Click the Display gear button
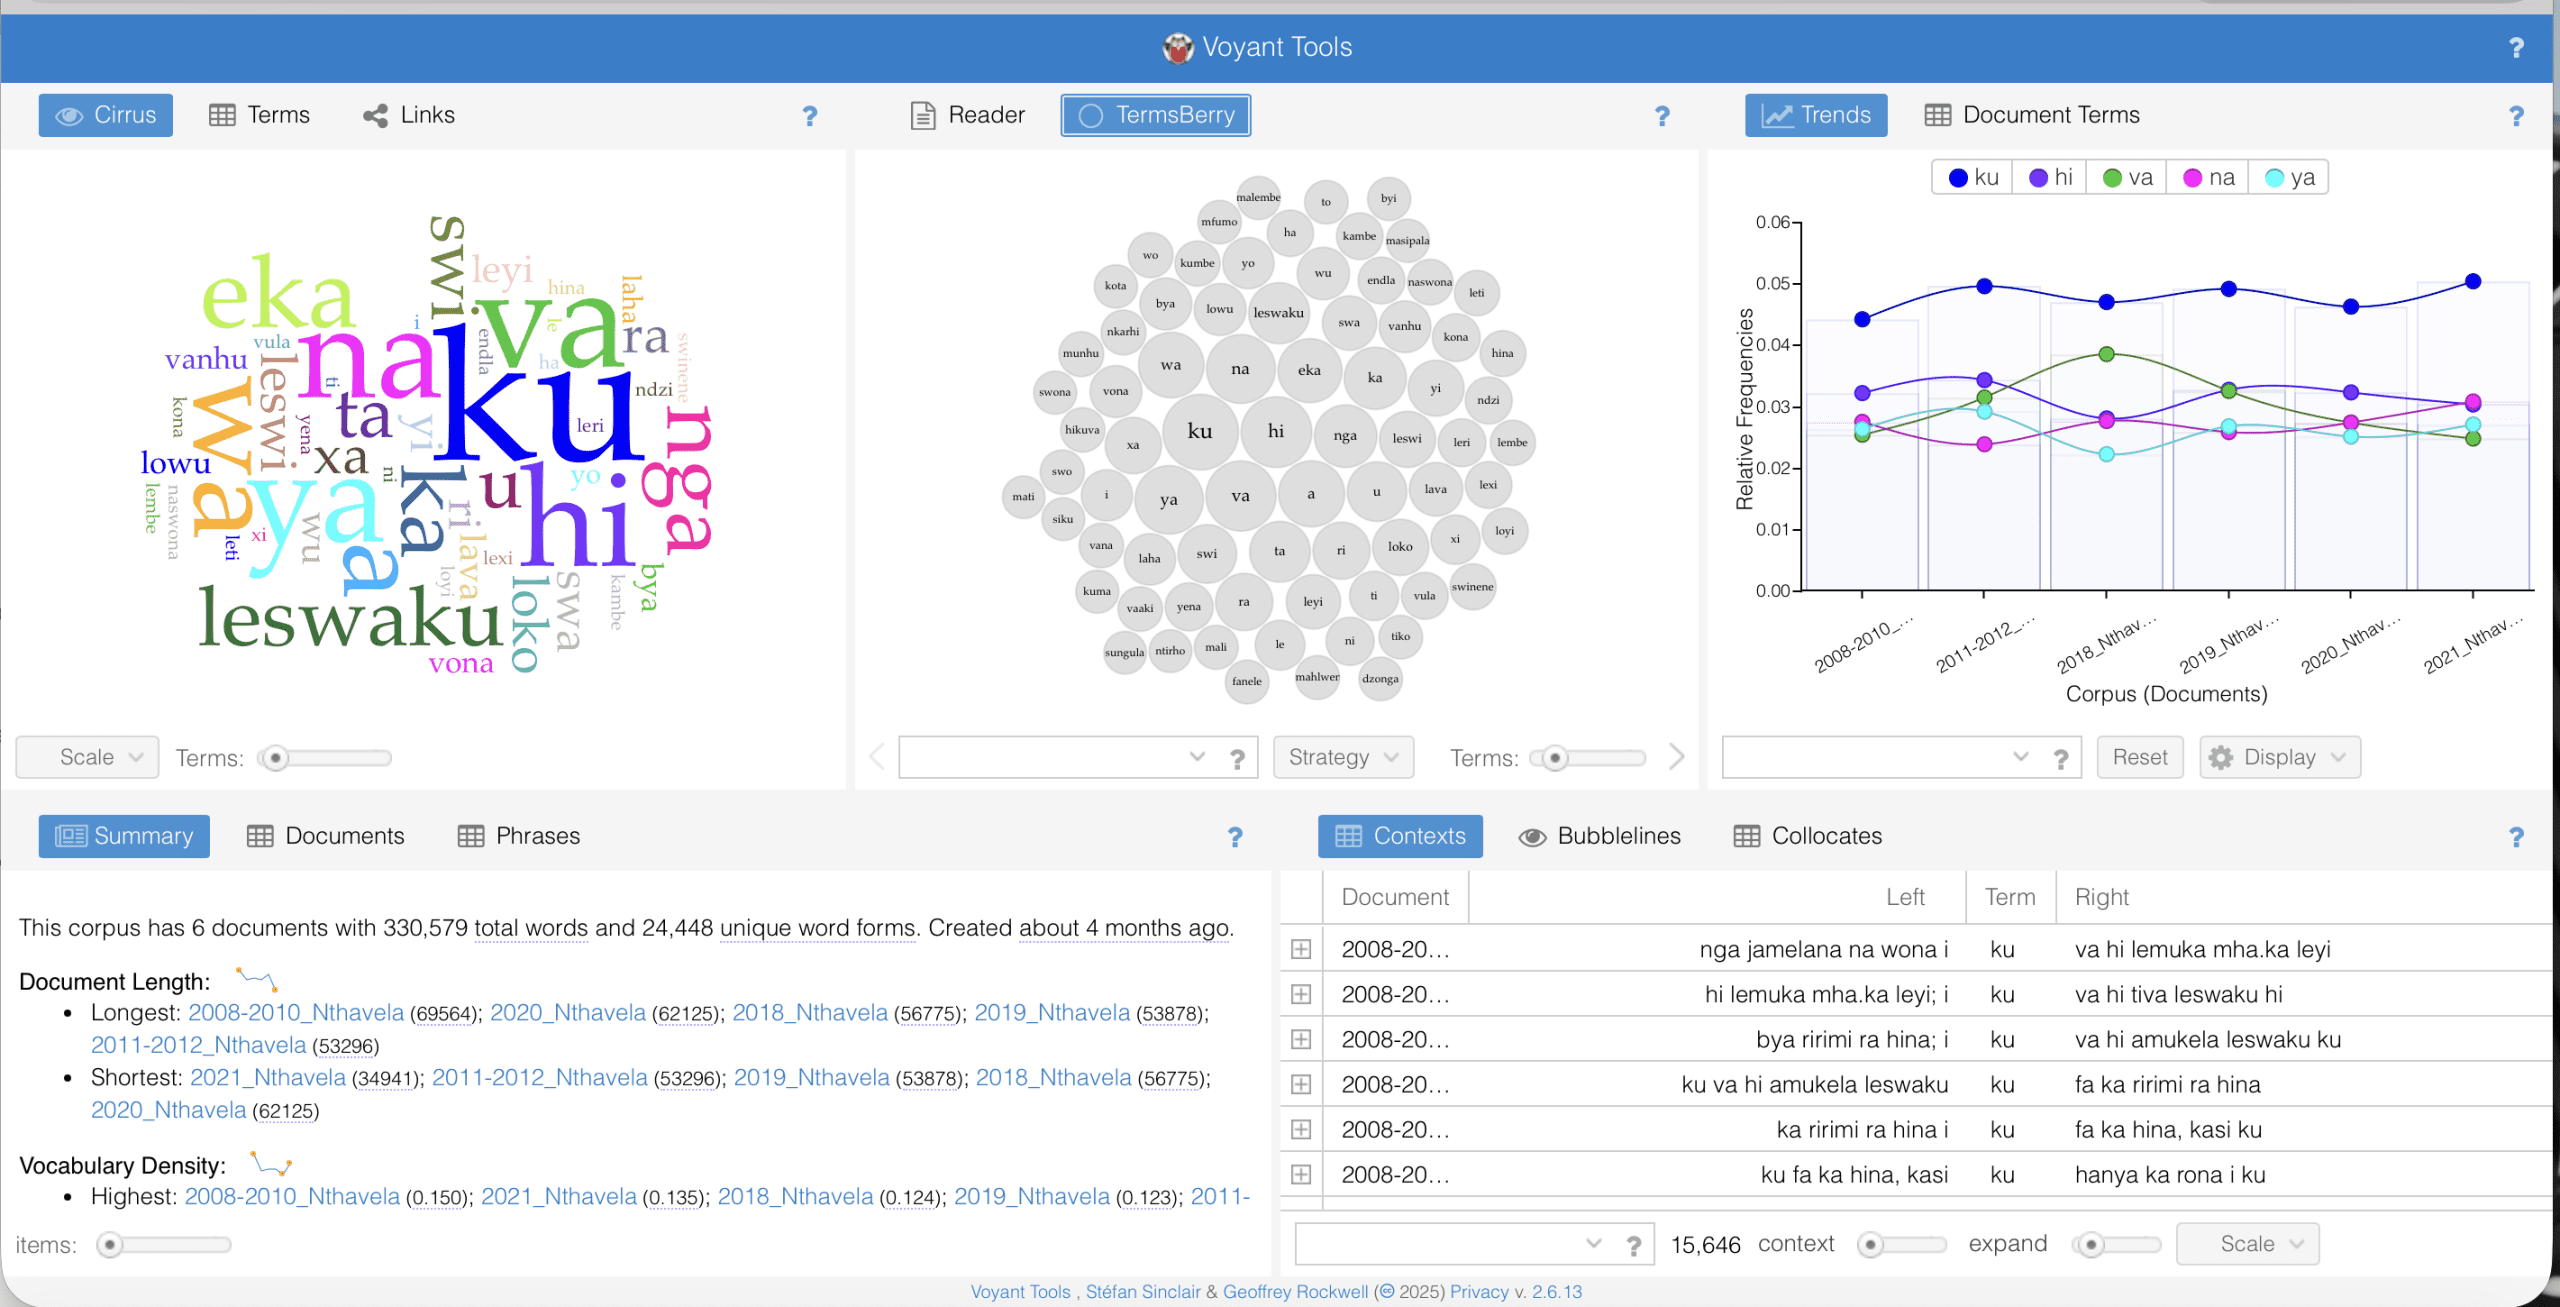 pos(2279,757)
